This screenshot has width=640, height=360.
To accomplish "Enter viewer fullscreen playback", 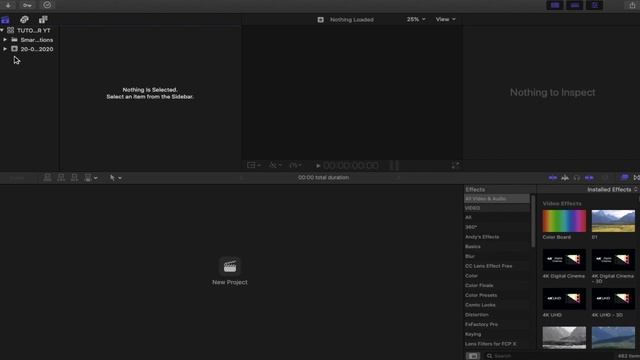I will point(455,165).
